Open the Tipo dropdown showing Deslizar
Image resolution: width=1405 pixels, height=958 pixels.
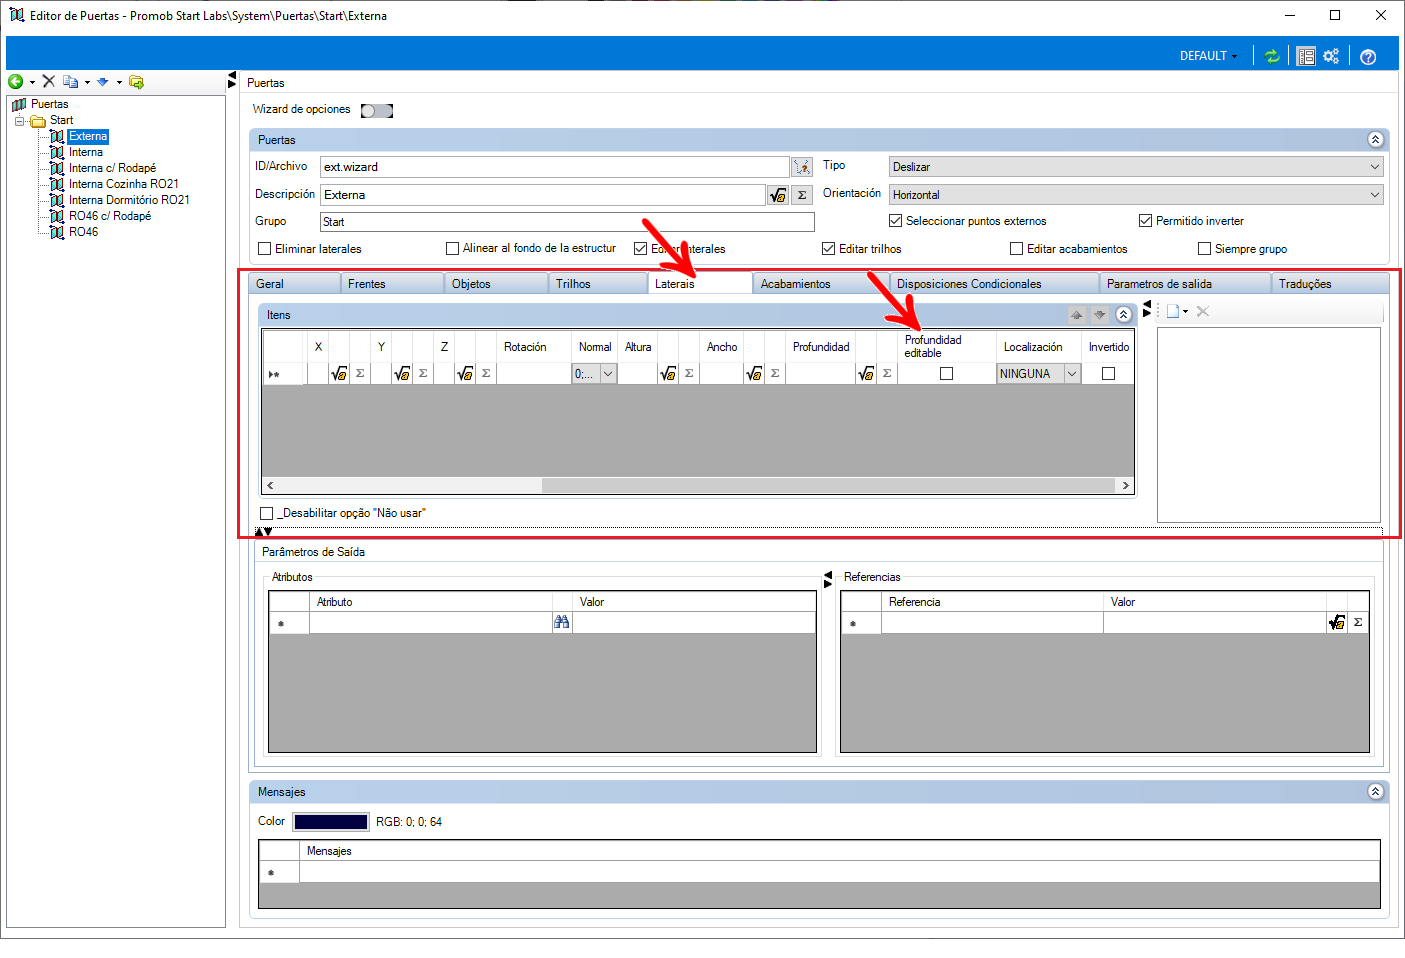1136,167
